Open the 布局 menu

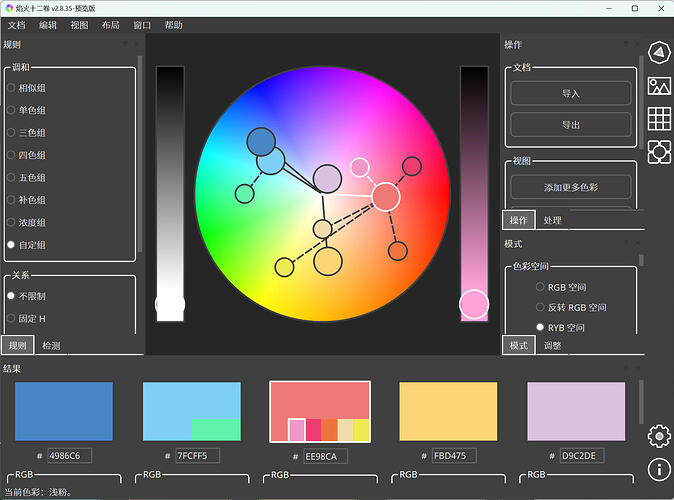(x=110, y=25)
